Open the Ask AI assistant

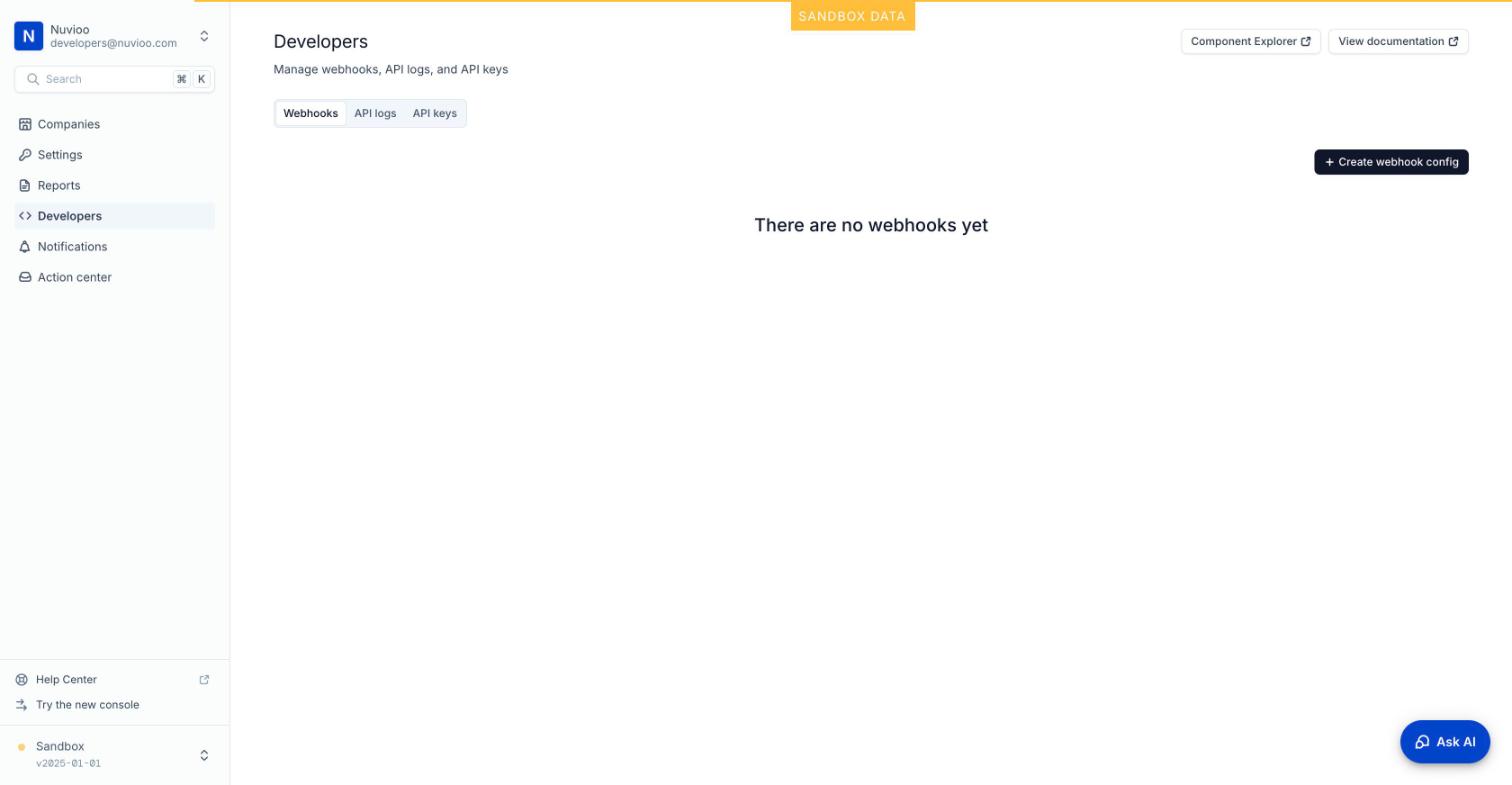[1445, 742]
